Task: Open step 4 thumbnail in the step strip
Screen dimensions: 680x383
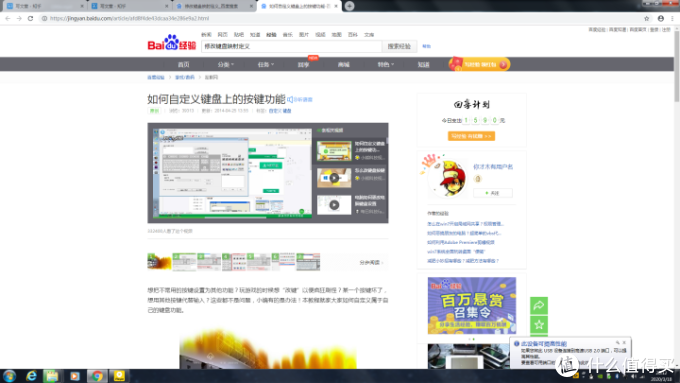Action: (234, 262)
